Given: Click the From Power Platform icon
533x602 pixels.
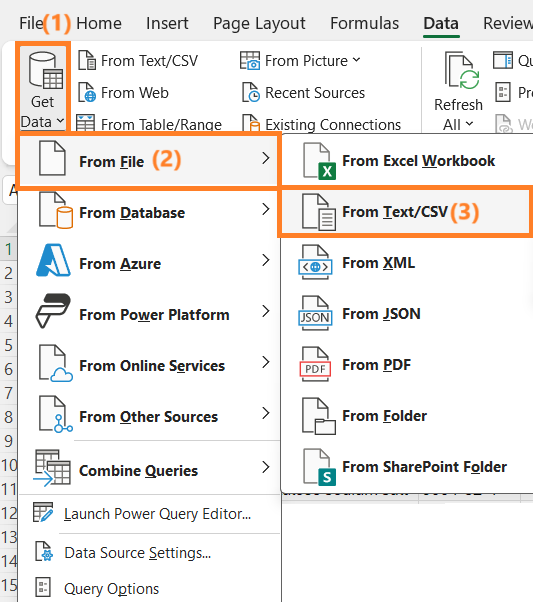Looking at the screenshot, I should (53, 311).
